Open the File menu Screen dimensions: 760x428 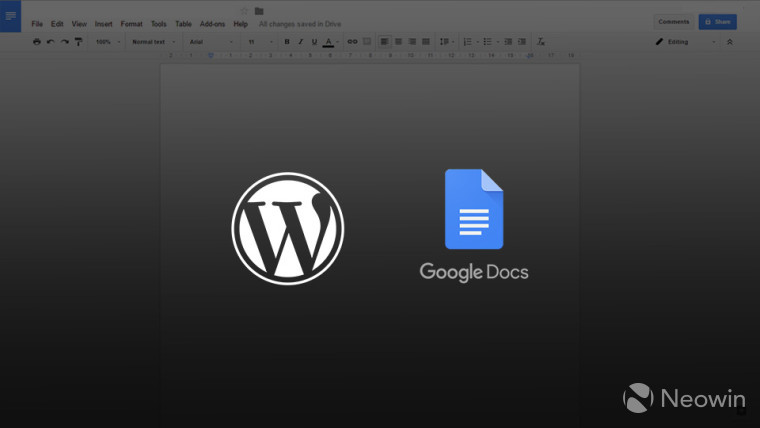[x=37, y=24]
